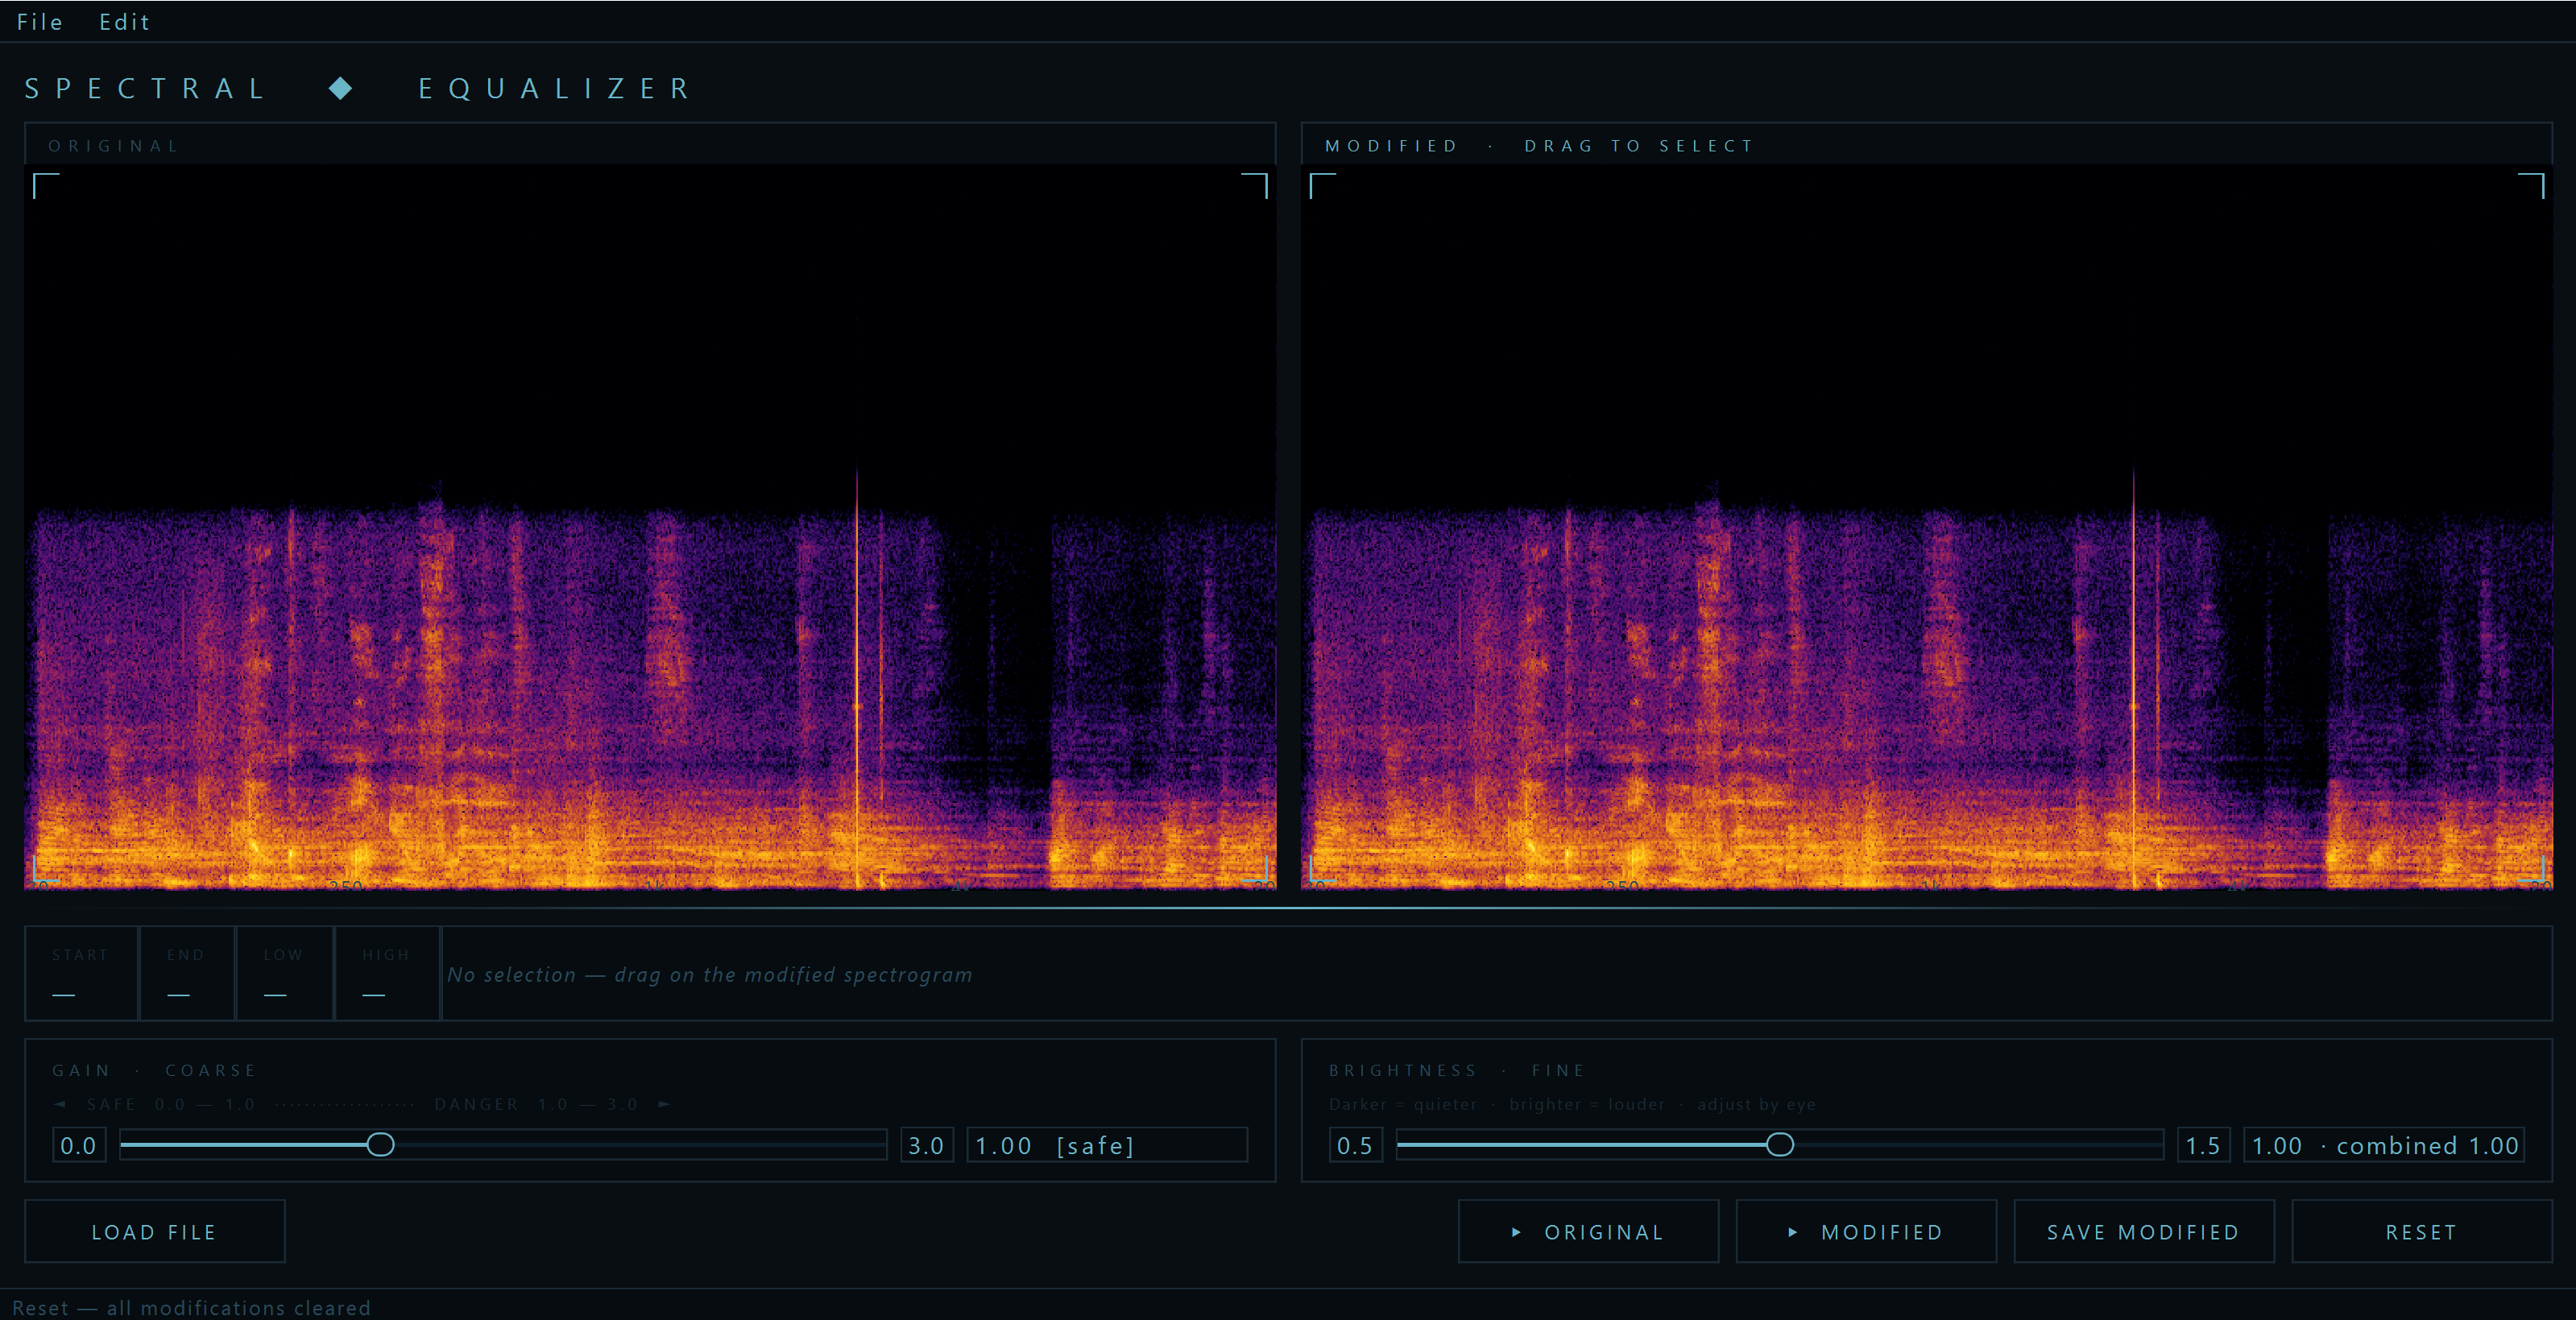
Task: Play the Modified audio
Action: (1866, 1232)
